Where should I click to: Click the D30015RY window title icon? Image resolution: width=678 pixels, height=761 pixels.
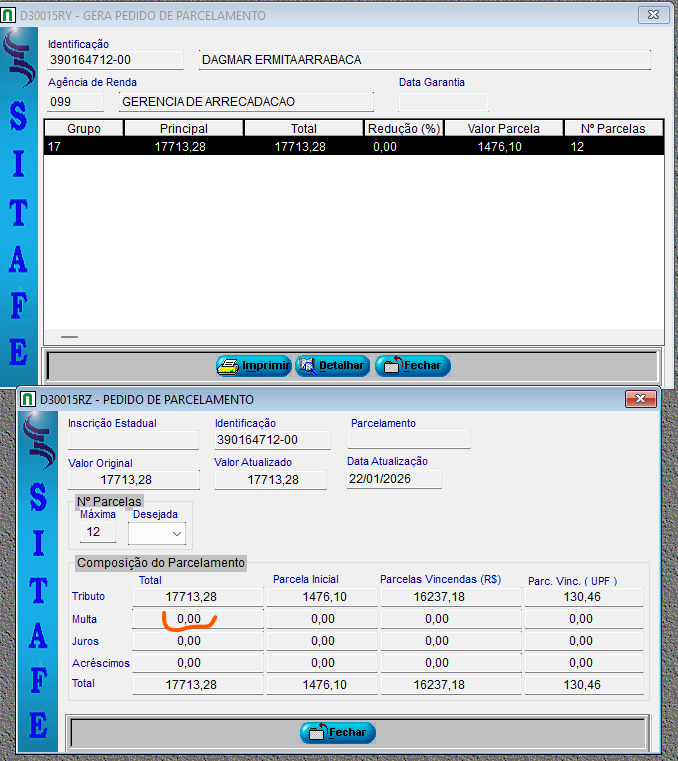10,16
